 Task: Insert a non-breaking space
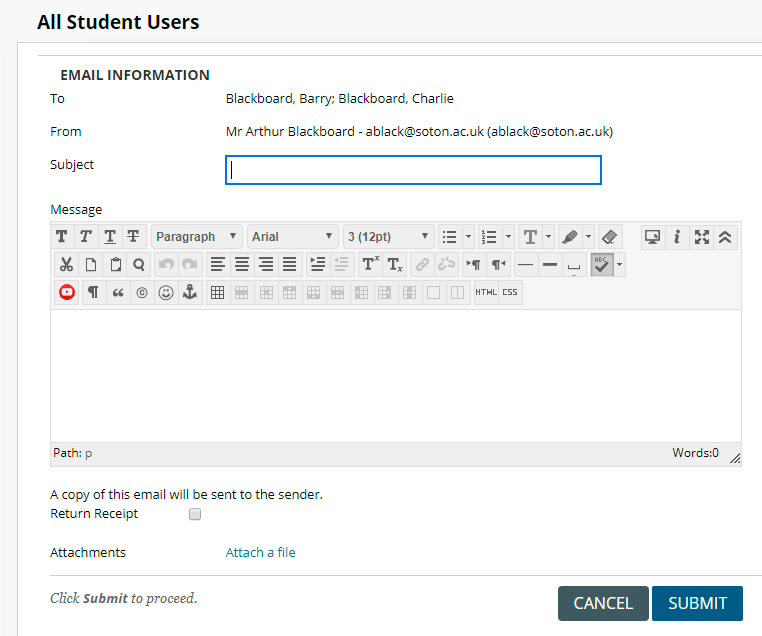coord(574,264)
